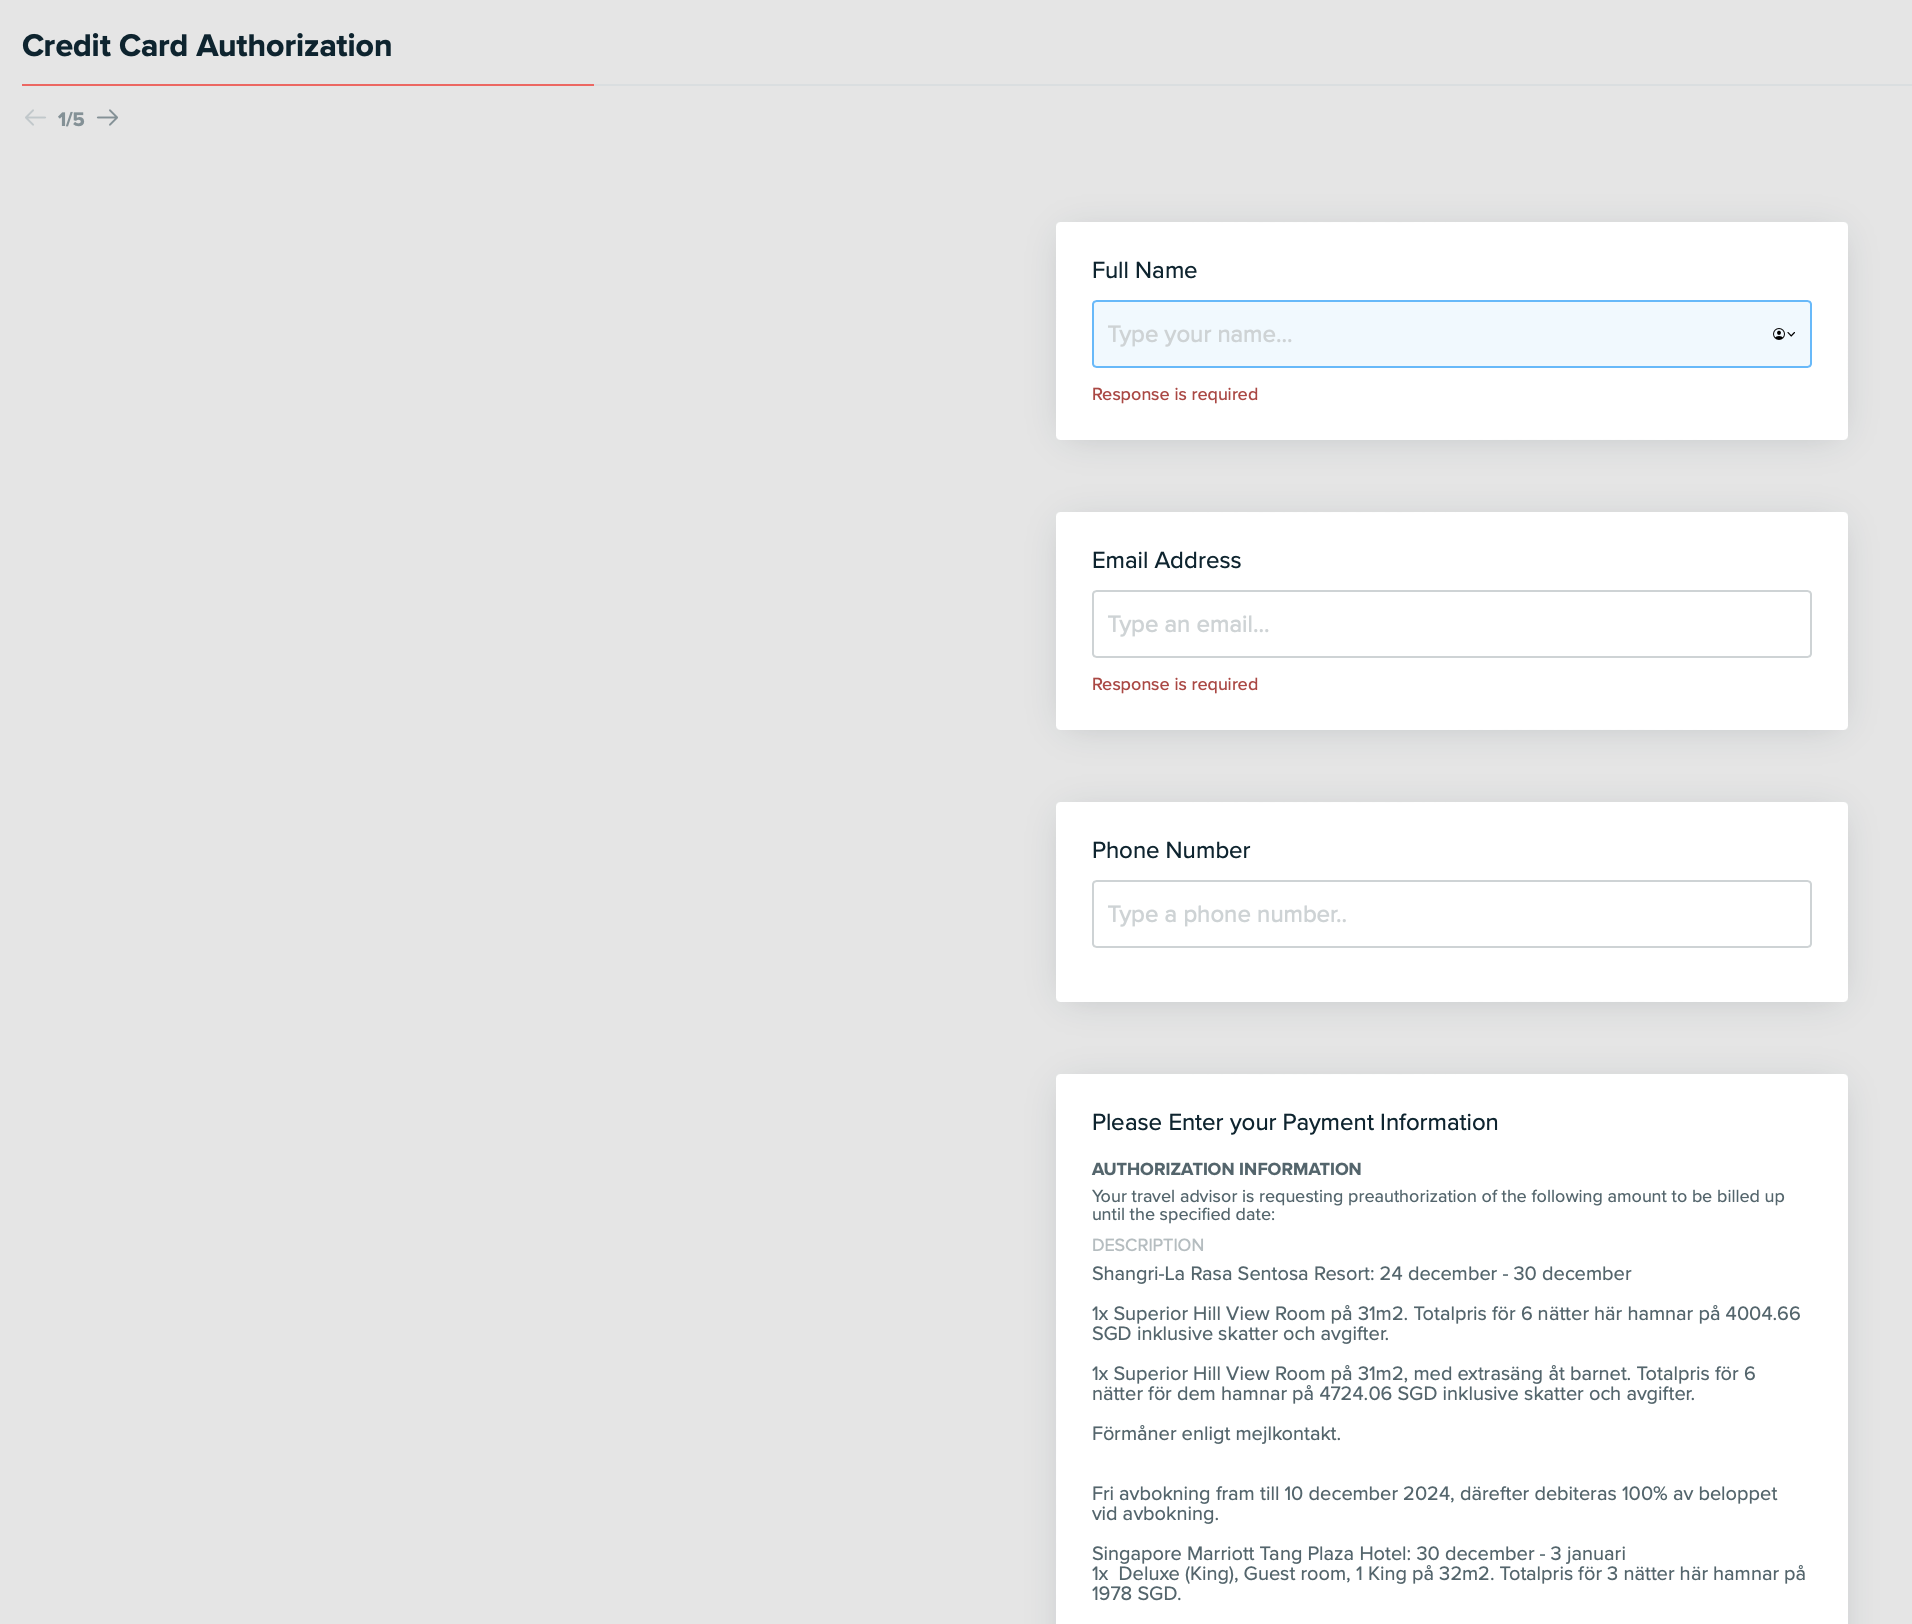The image size is (1912, 1624).
Task: Click the 1/5 page indicator
Action: pos(71,119)
